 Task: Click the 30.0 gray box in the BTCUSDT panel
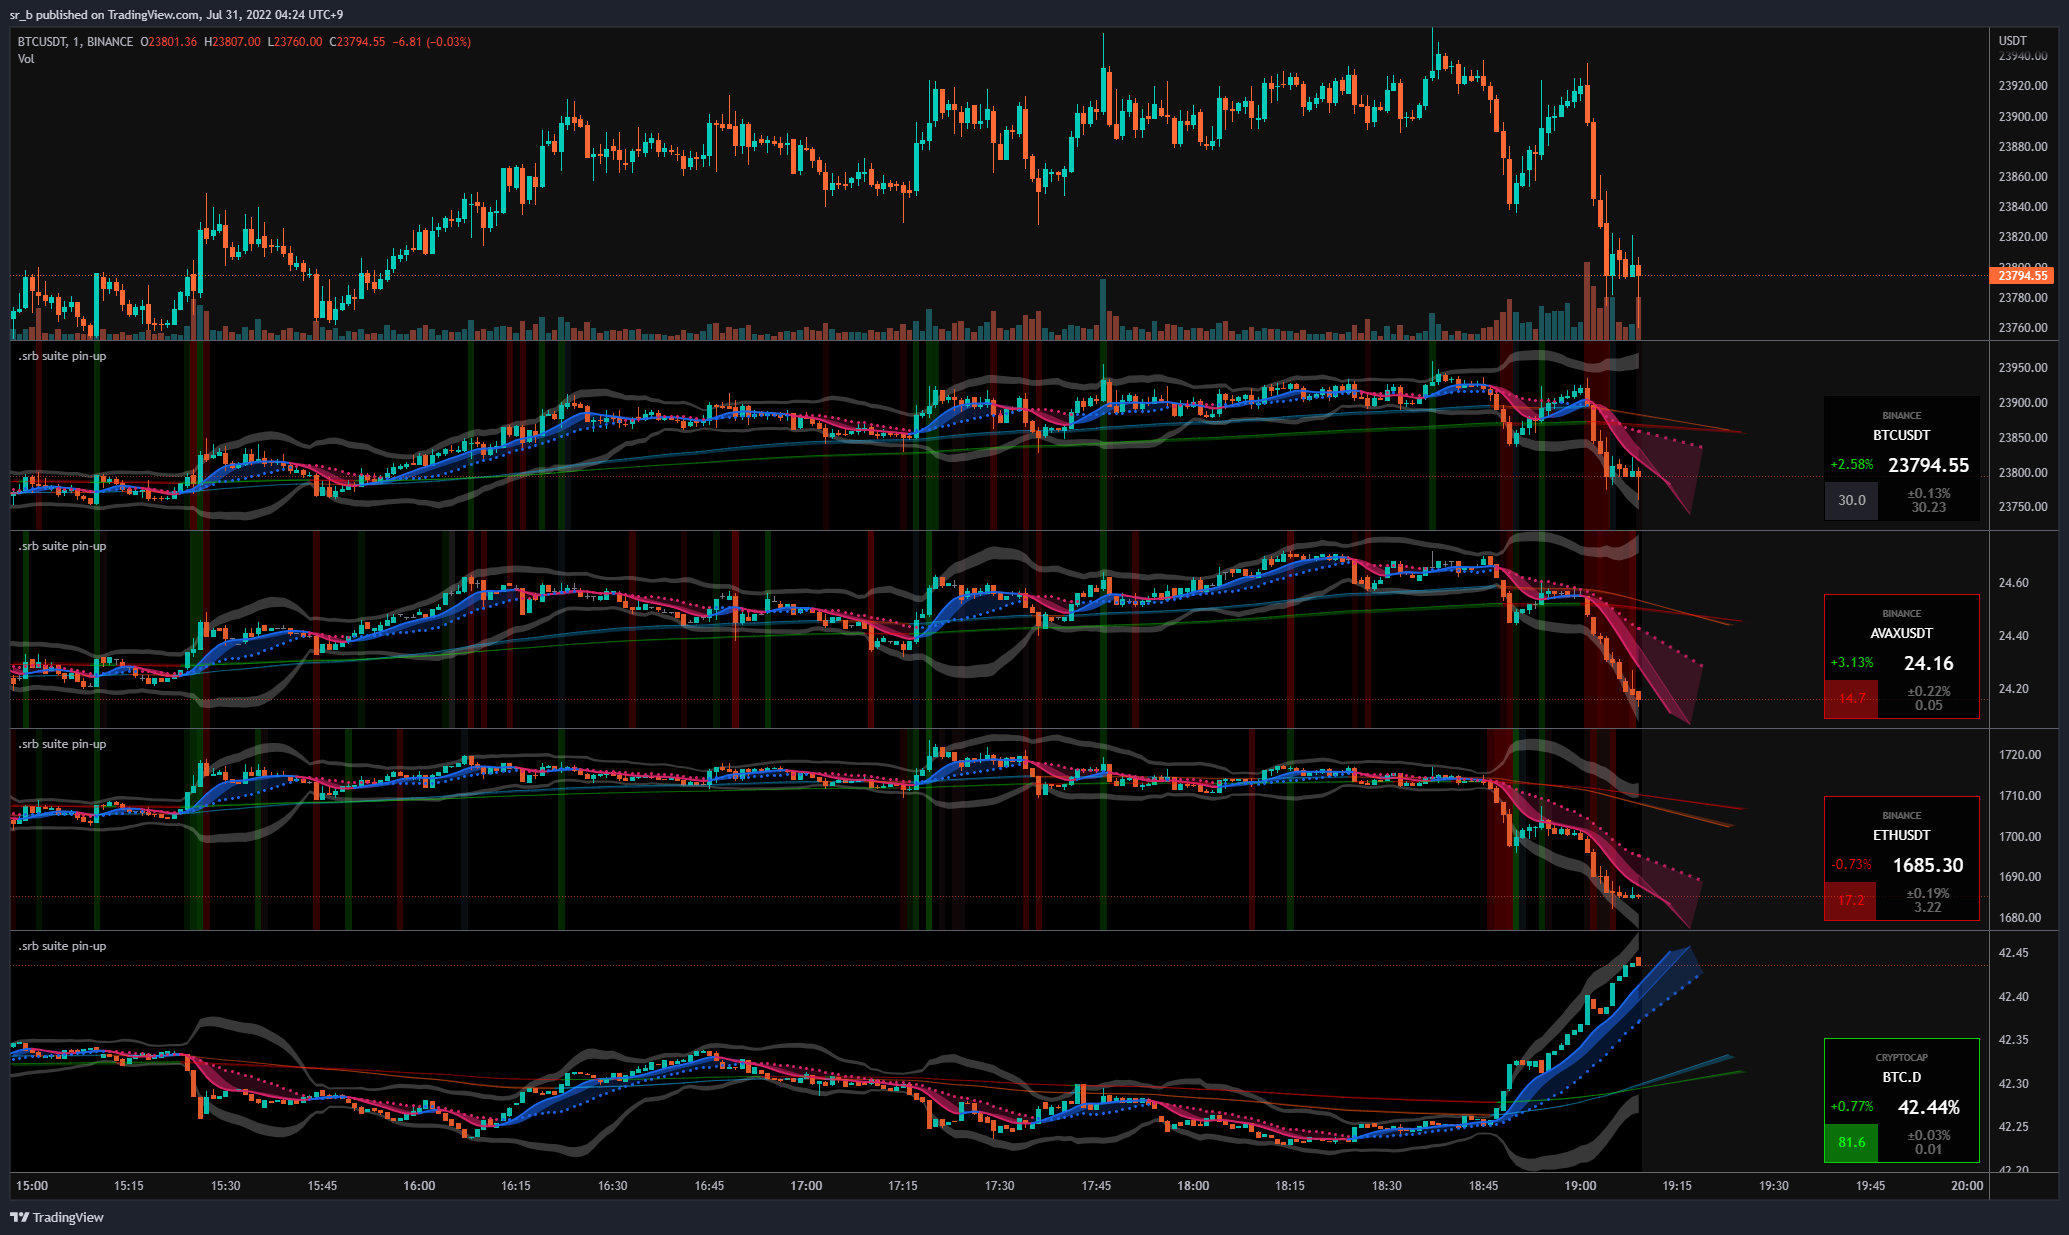[1852, 500]
